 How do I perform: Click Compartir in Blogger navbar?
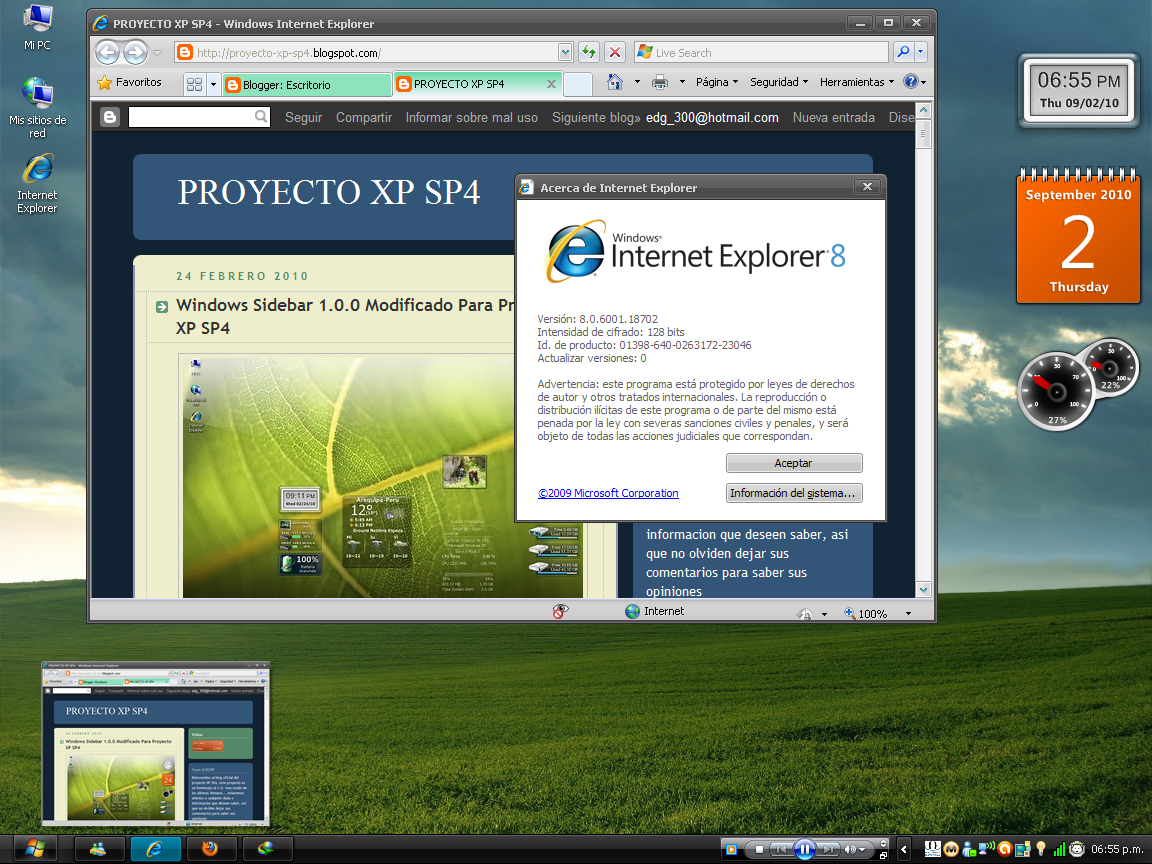coord(364,118)
